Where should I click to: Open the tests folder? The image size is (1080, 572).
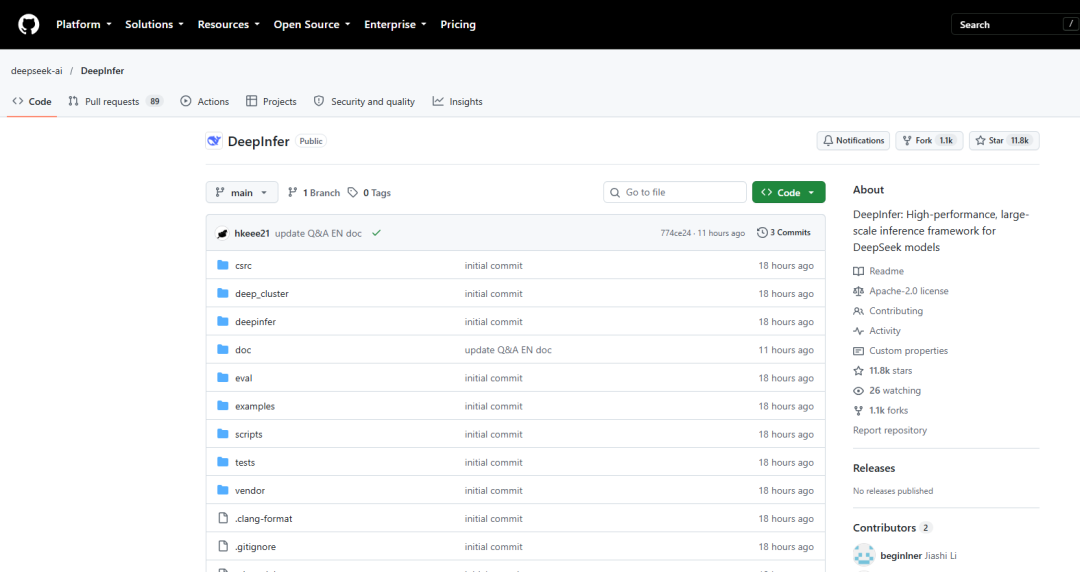(x=245, y=462)
